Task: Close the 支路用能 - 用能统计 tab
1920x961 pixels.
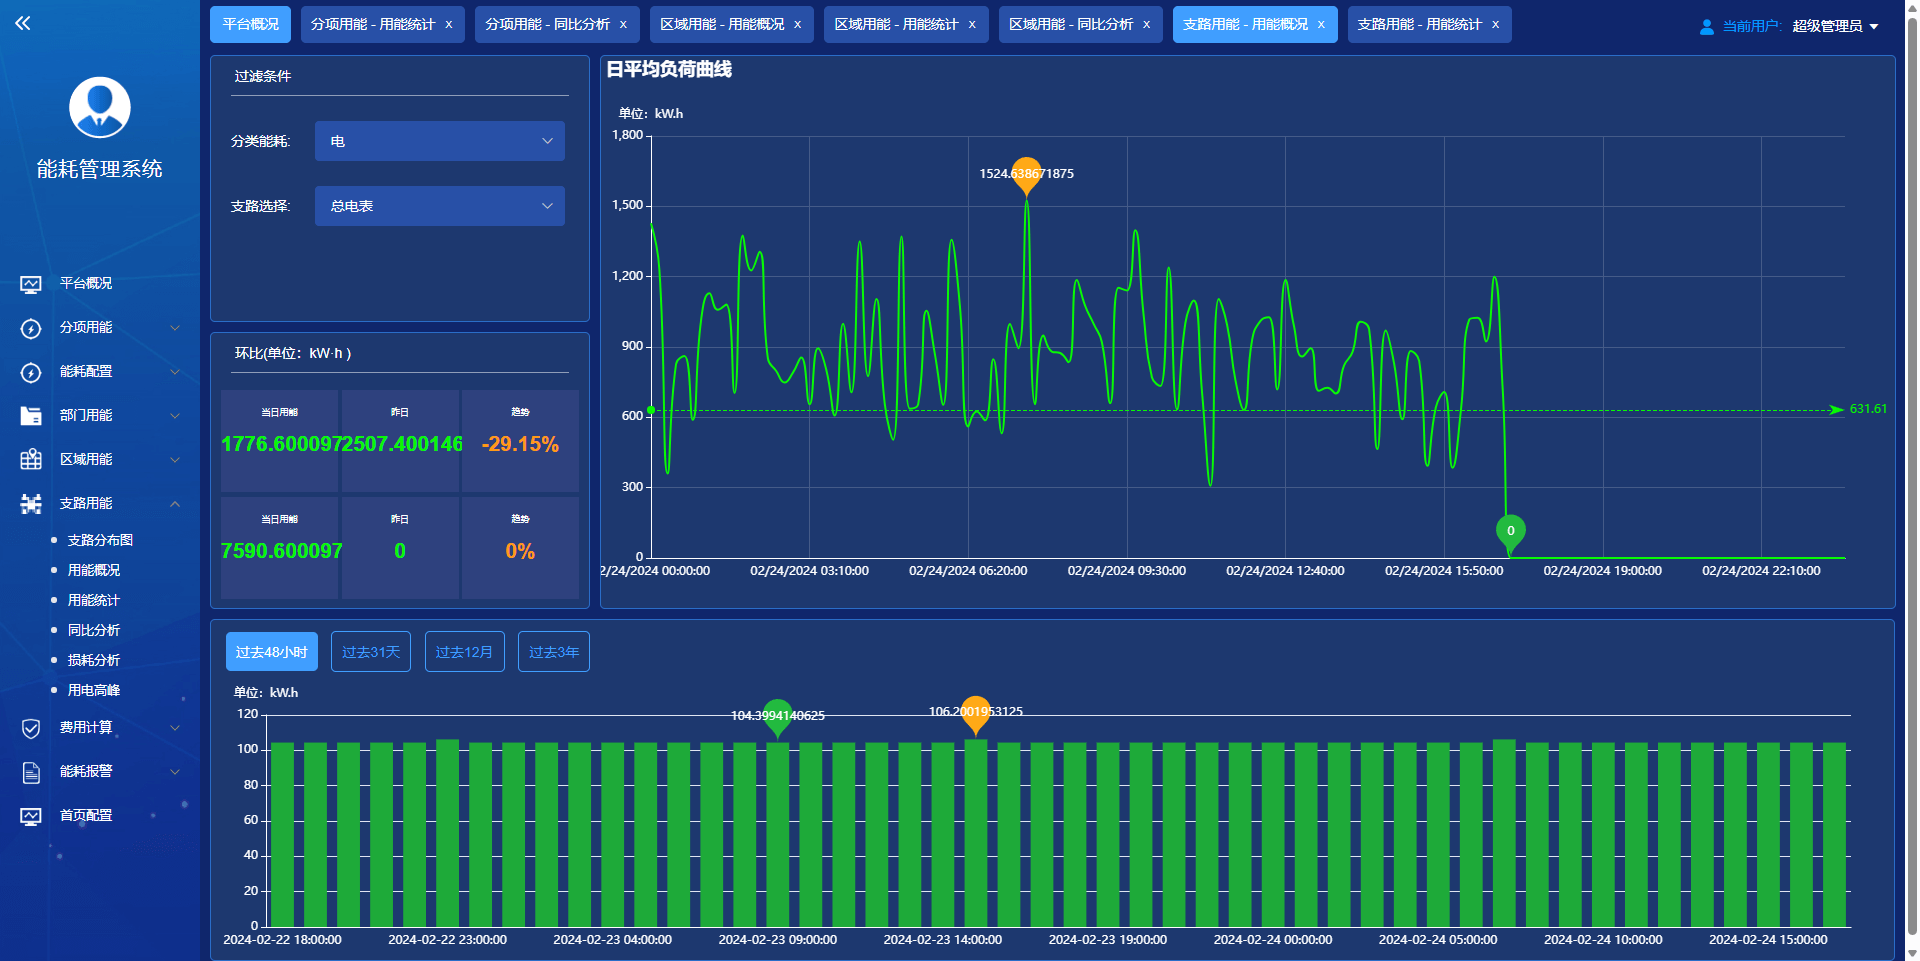Action: pos(1495,25)
